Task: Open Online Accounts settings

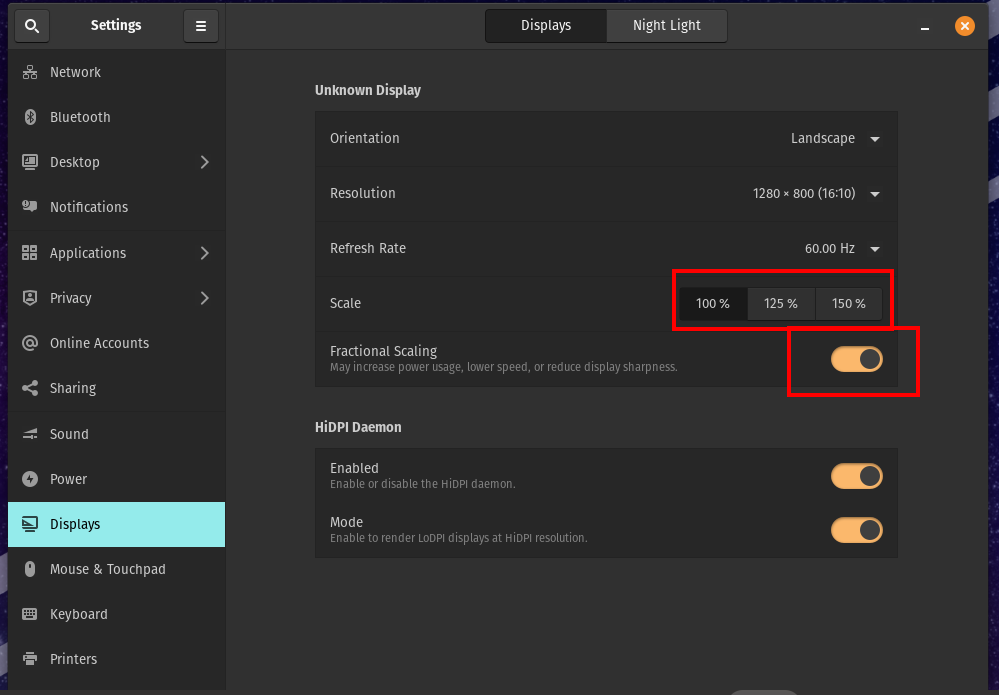Action: (101, 343)
